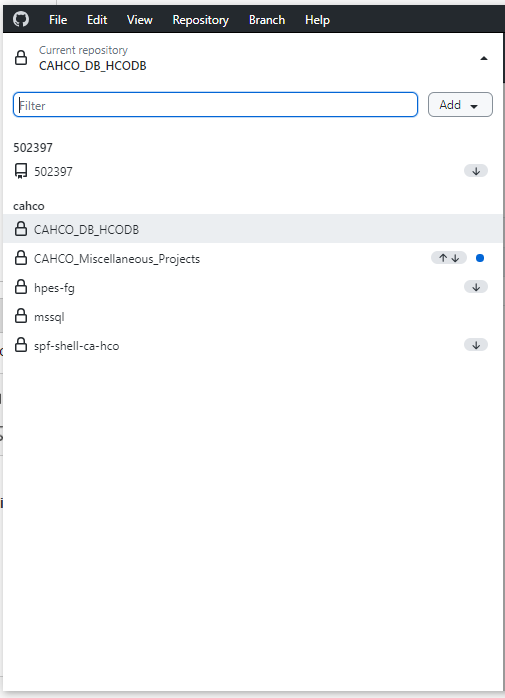This screenshot has width=505, height=698.
Task: Select the mssql repository entry
Action: click(x=252, y=316)
